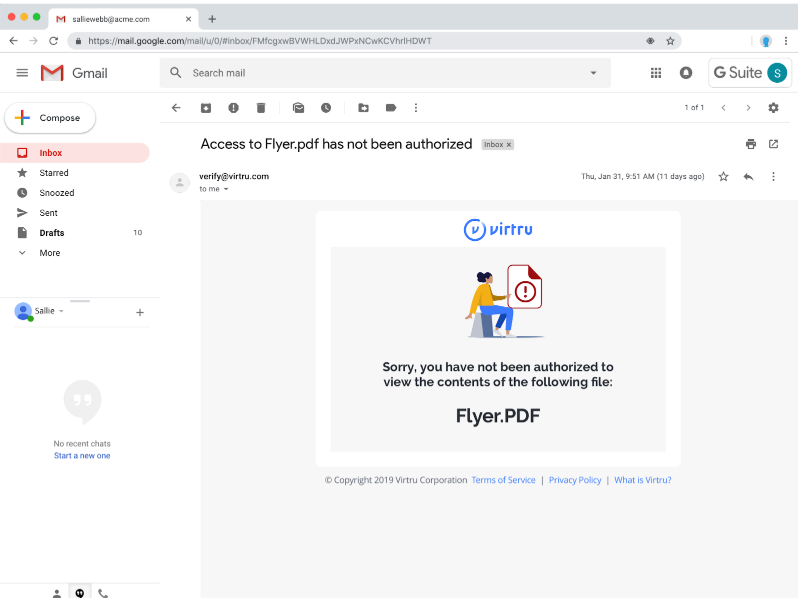Image resolution: width=798 pixels, height=598 pixels.
Task: Open the Chrome profile icon
Action: pos(765,41)
